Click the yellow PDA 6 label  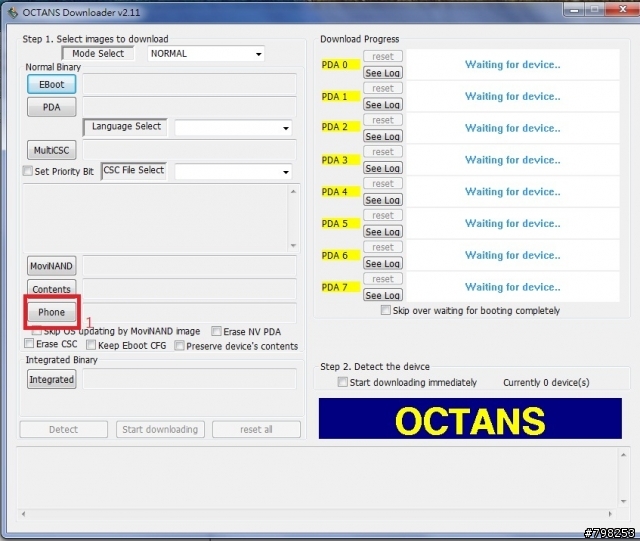(340, 255)
